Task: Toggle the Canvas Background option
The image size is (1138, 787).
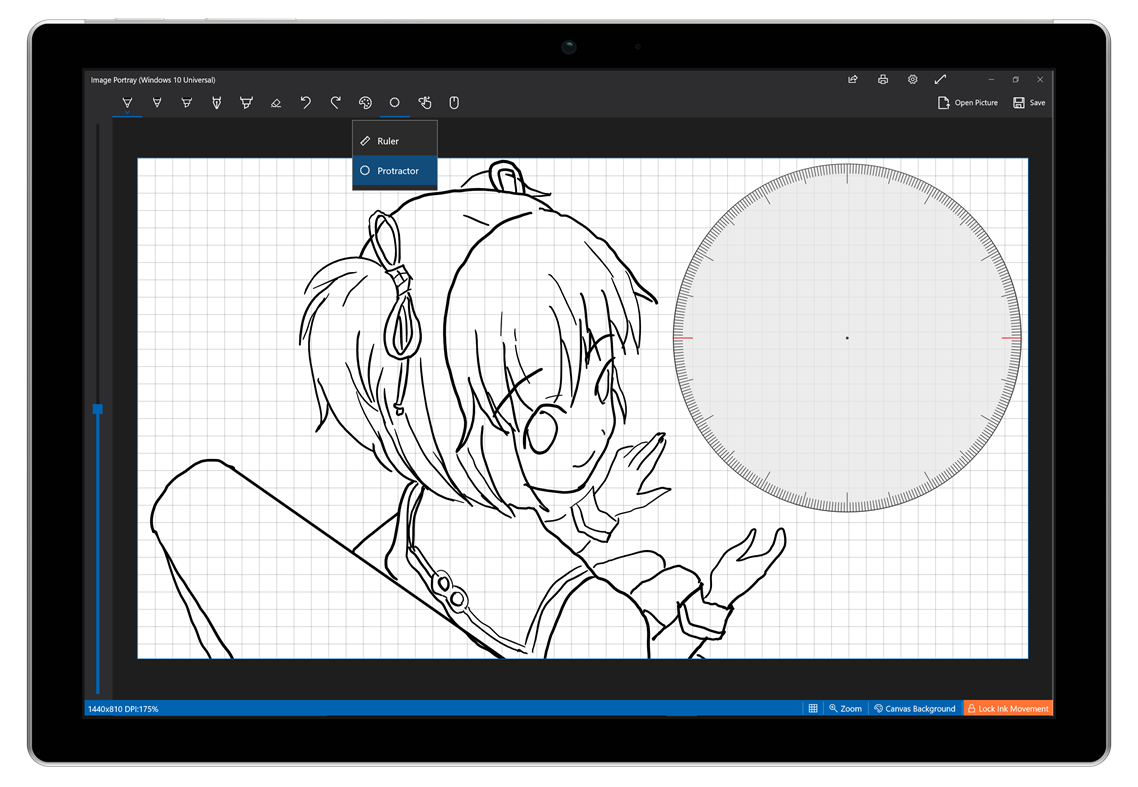Action: (914, 708)
